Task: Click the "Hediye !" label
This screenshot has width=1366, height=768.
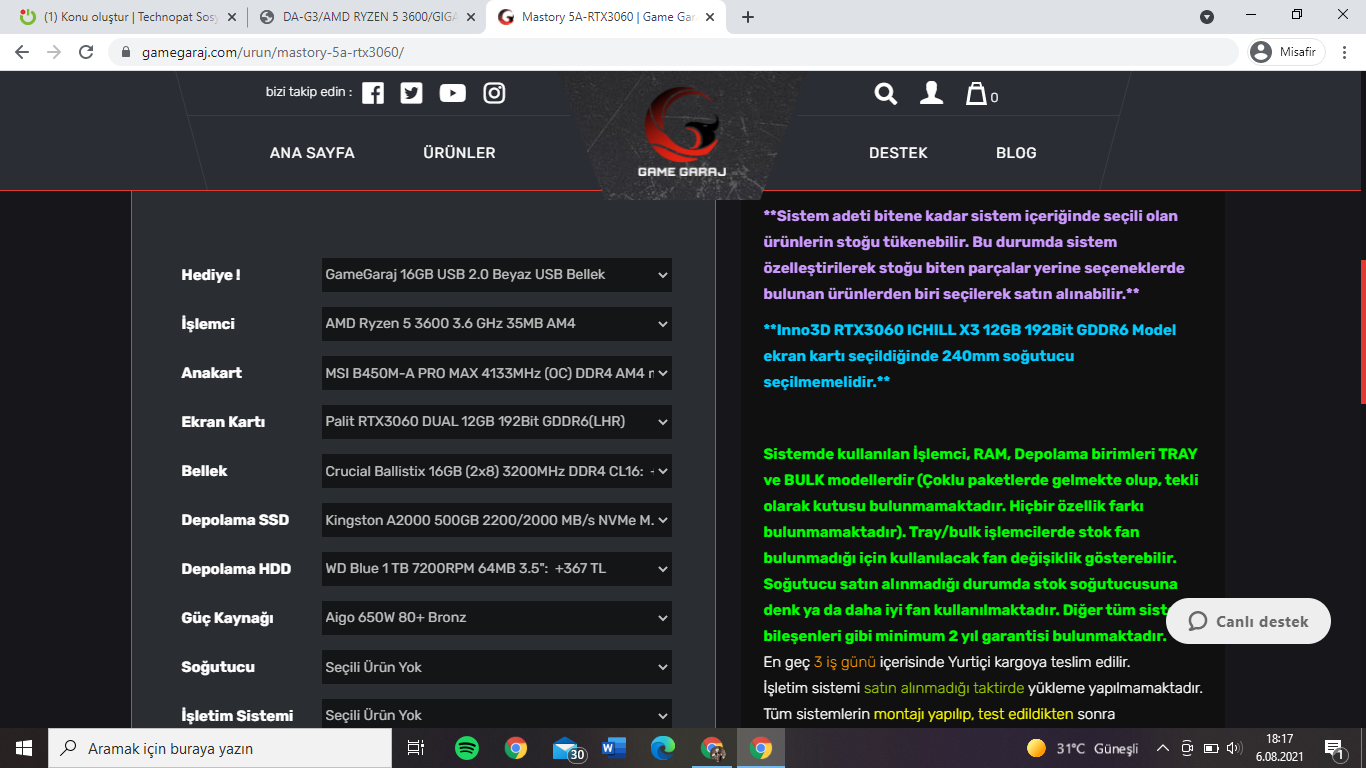Action: coord(211,275)
